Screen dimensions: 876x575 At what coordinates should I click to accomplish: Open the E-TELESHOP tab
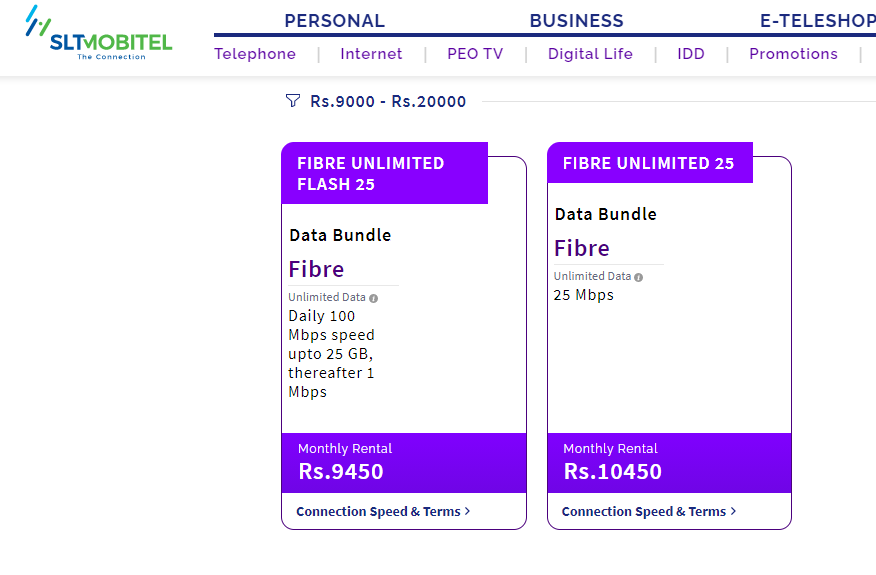(818, 21)
